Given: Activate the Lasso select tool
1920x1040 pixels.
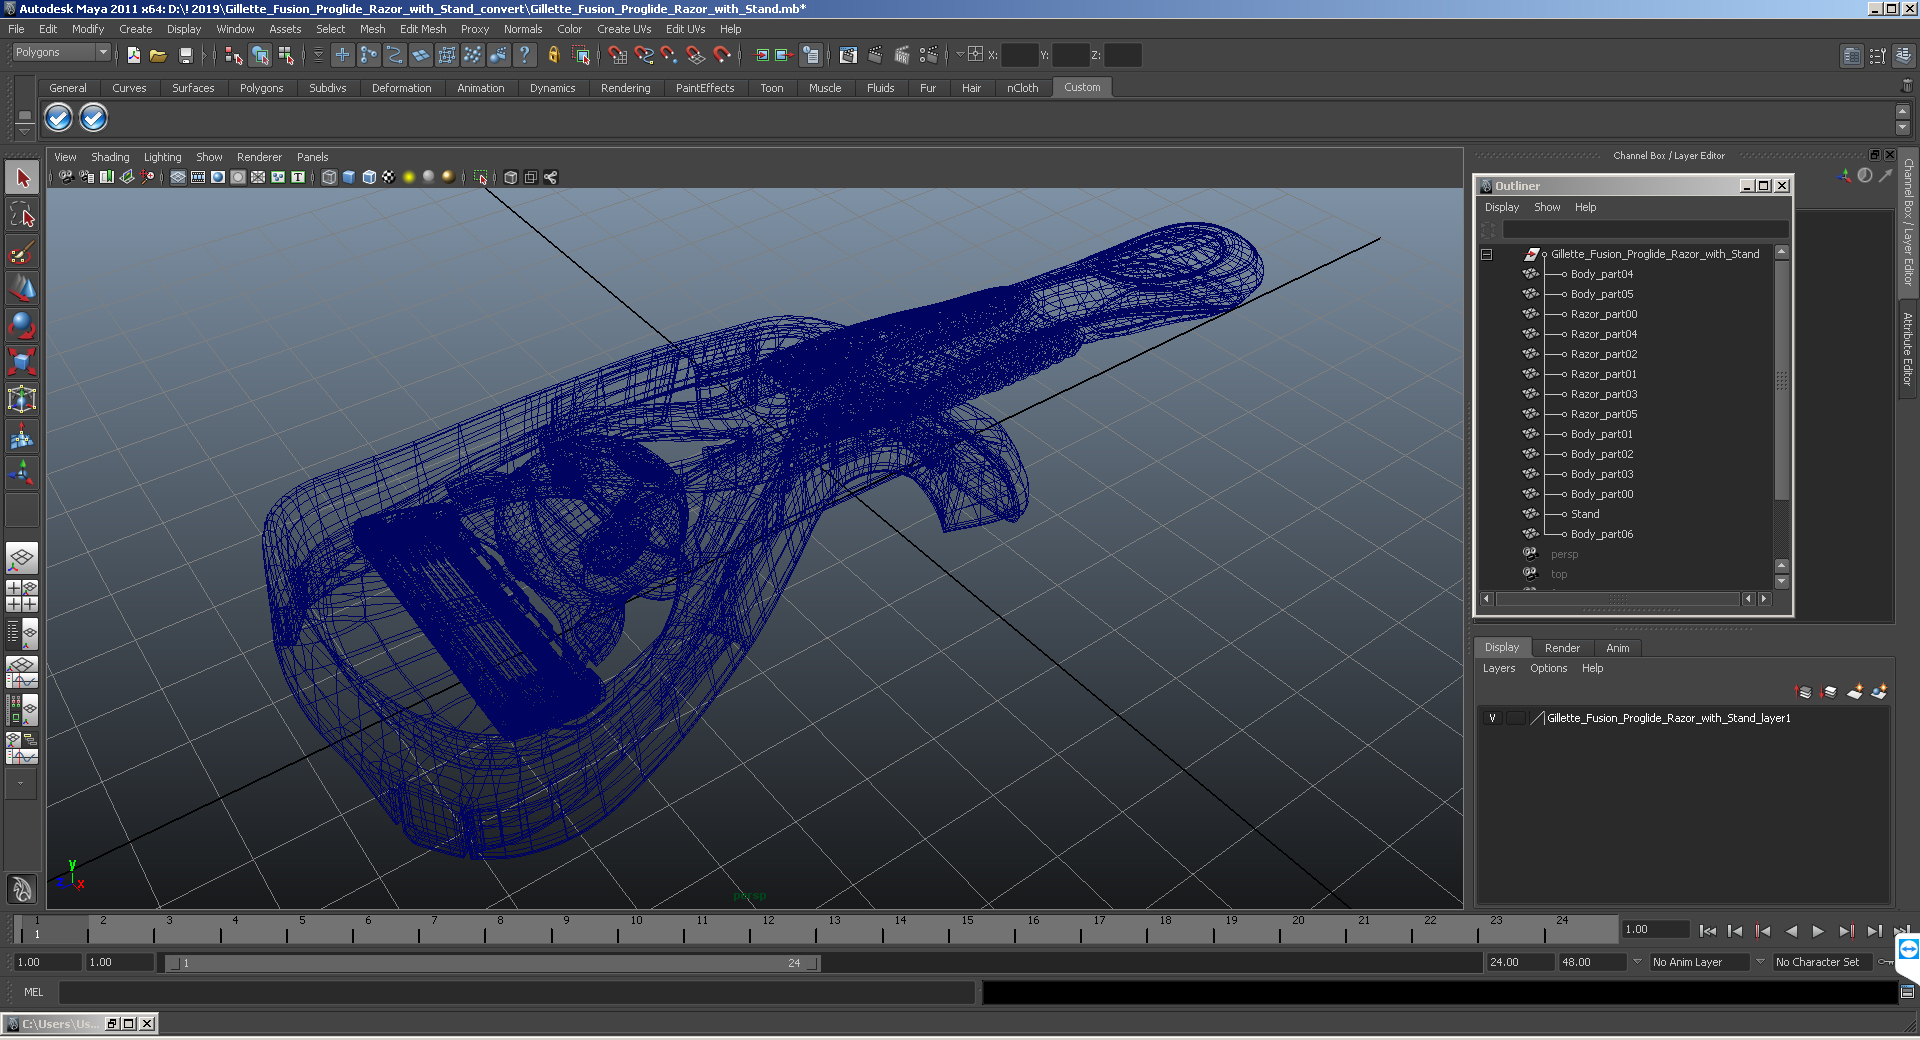Looking at the screenshot, I should pos(22,214).
